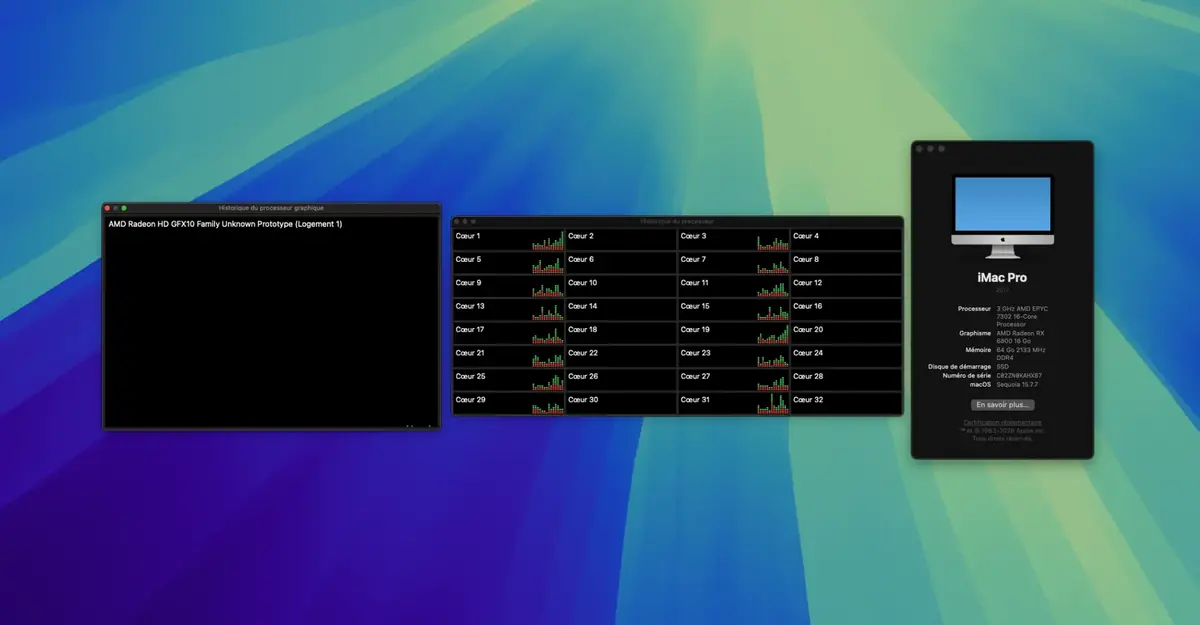Click the Cœur 31 usage graph
The image size is (1200, 625).
pos(773,404)
